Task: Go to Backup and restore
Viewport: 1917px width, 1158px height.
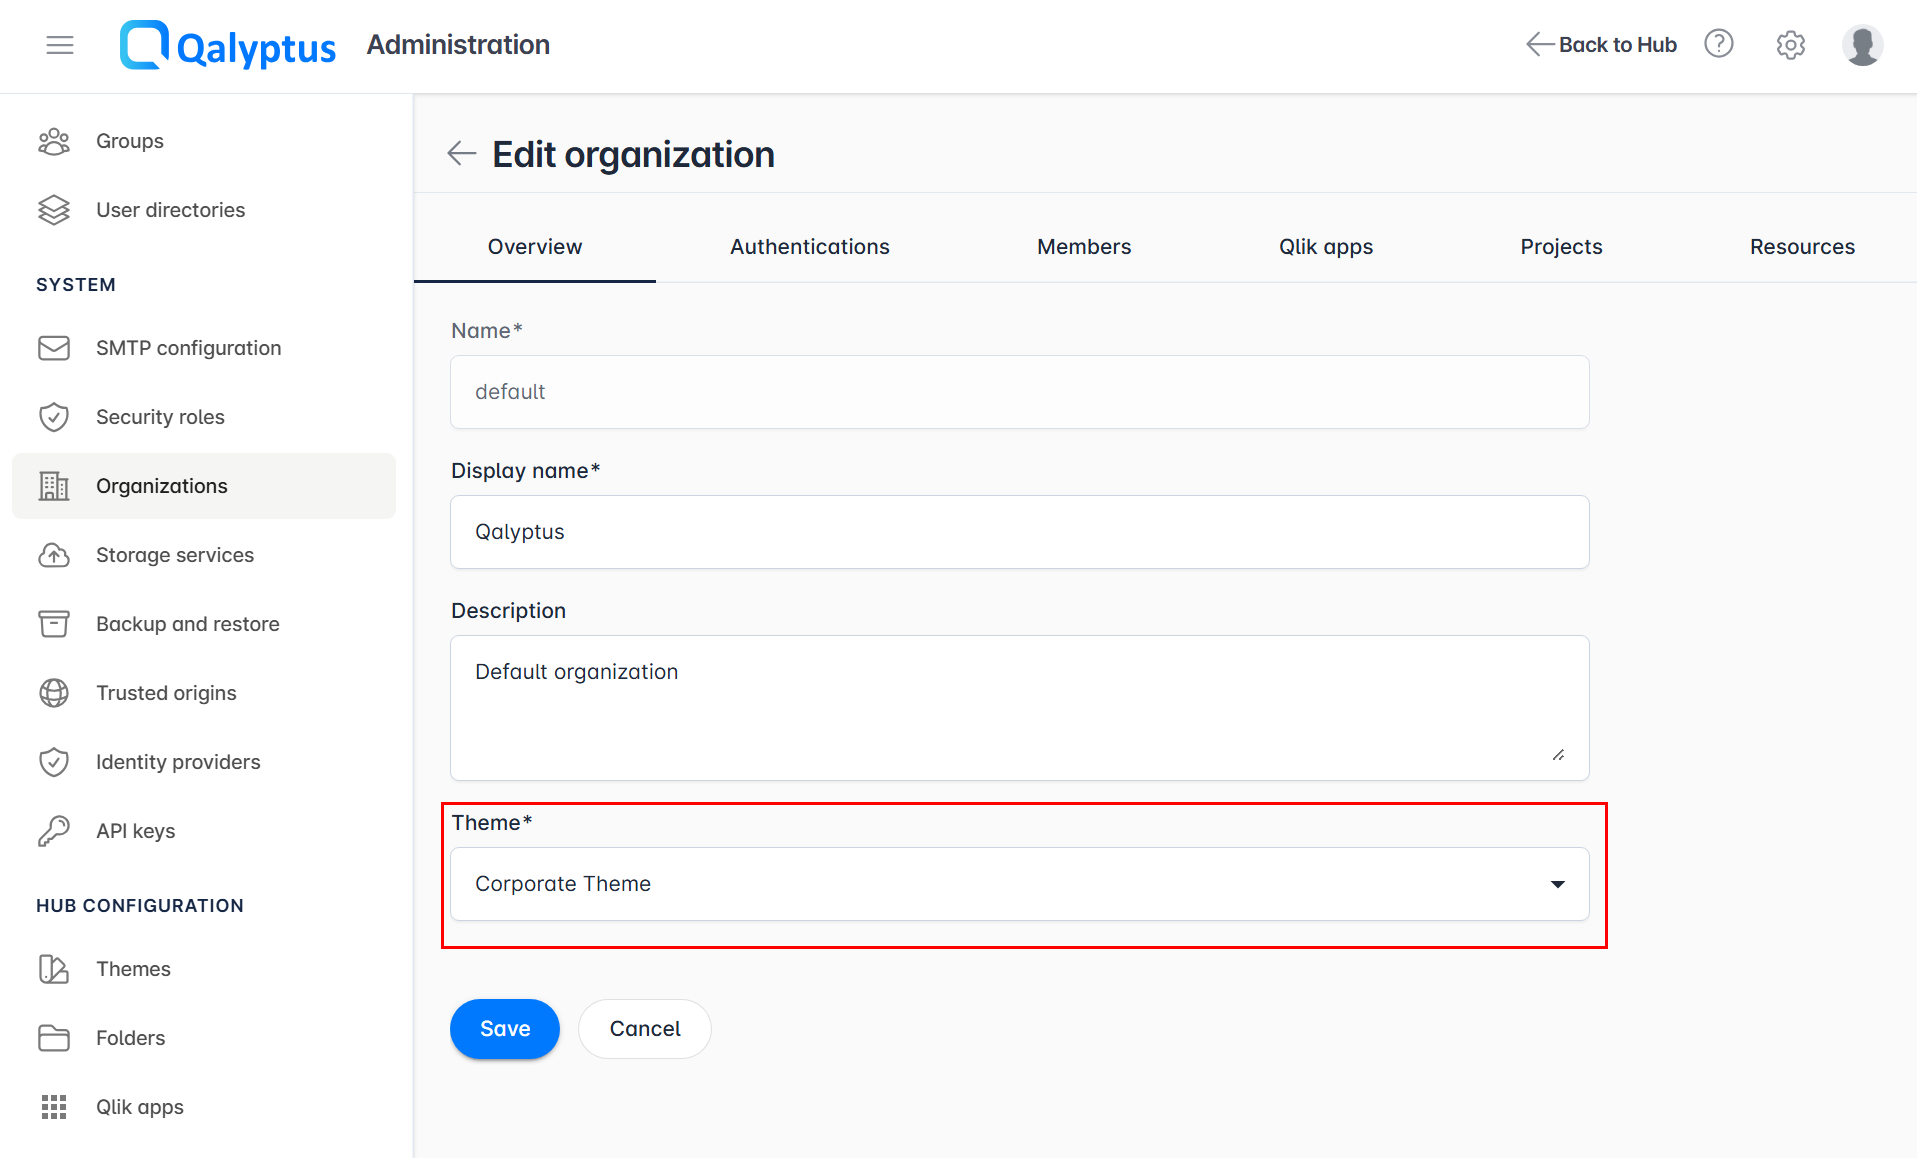Action: (187, 624)
